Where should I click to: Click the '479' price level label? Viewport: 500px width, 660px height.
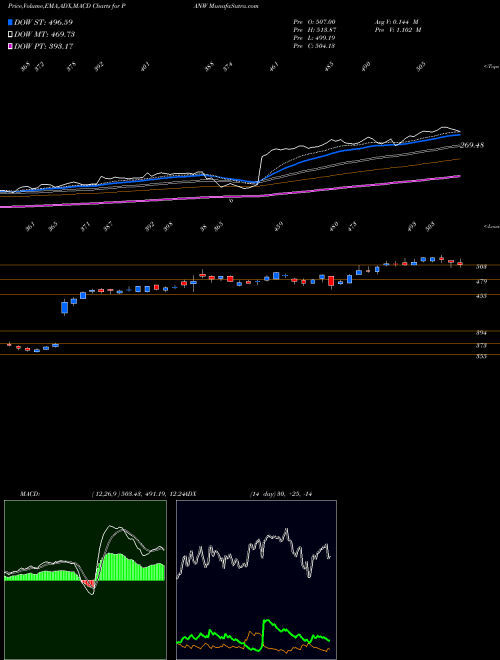(x=481, y=282)
